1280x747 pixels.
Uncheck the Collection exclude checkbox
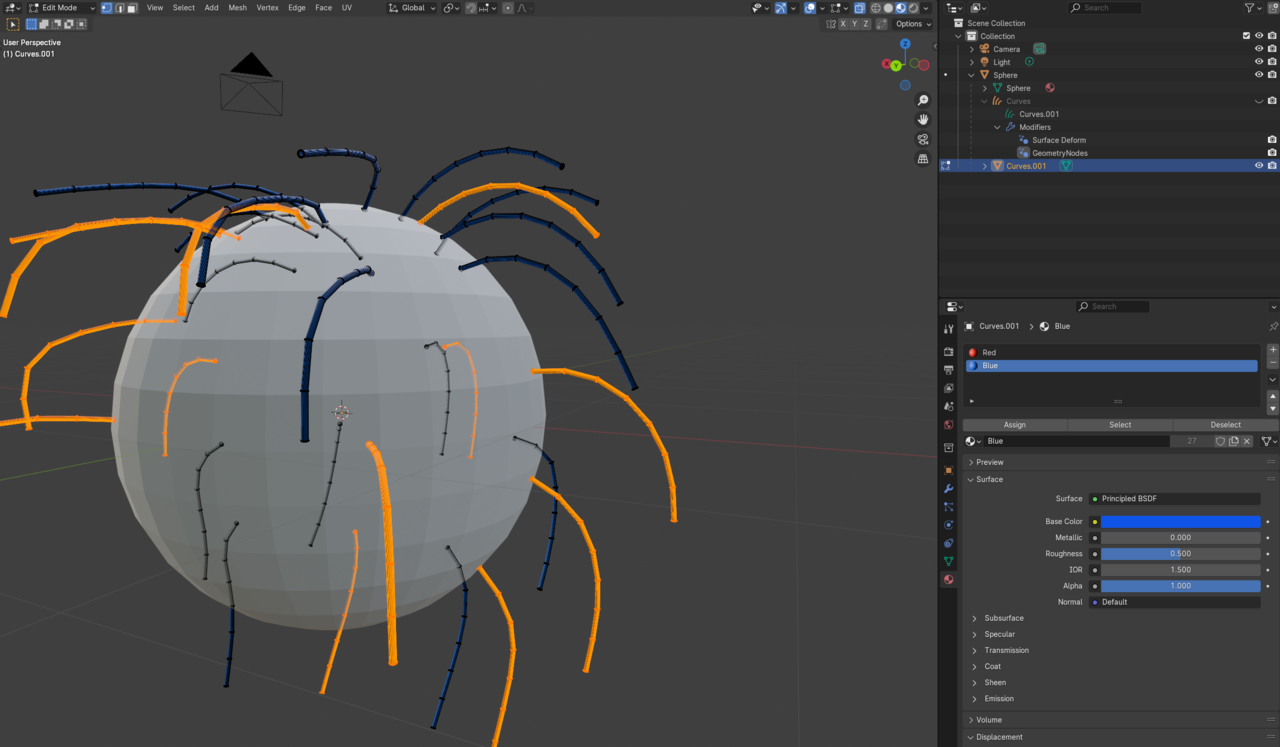[x=1246, y=36]
